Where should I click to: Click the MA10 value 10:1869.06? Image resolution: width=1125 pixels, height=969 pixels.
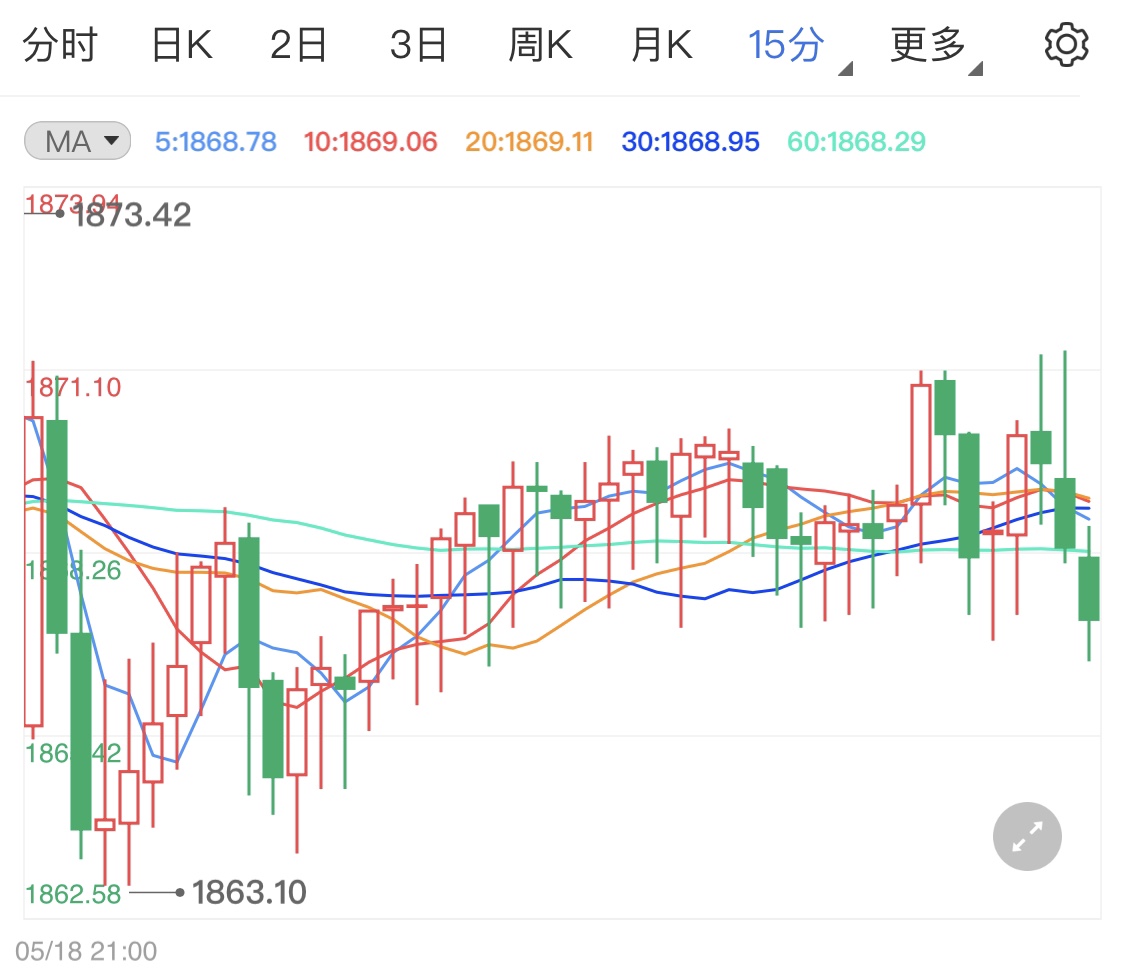click(370, 142)
